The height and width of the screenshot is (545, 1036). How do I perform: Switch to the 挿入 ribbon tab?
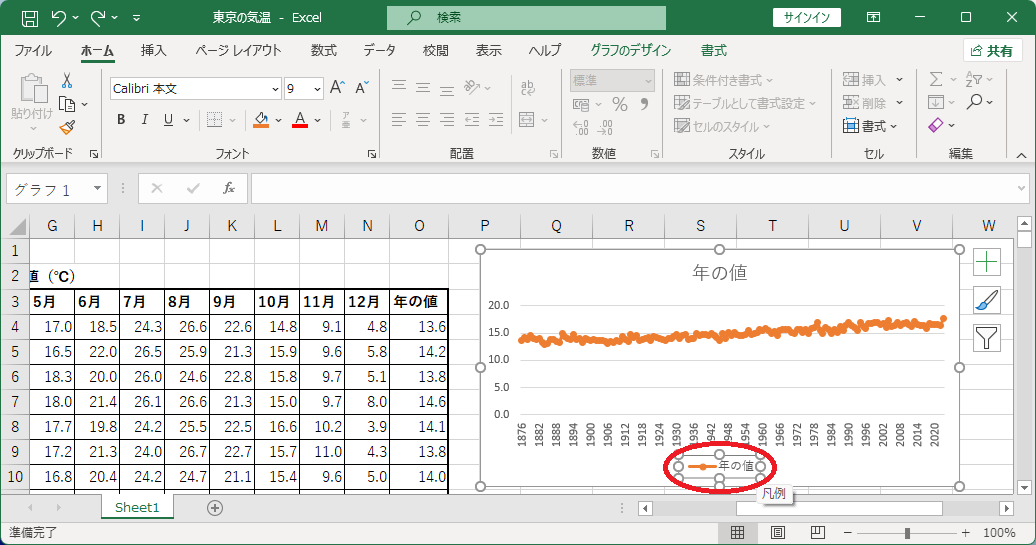(x=153, y=50)
